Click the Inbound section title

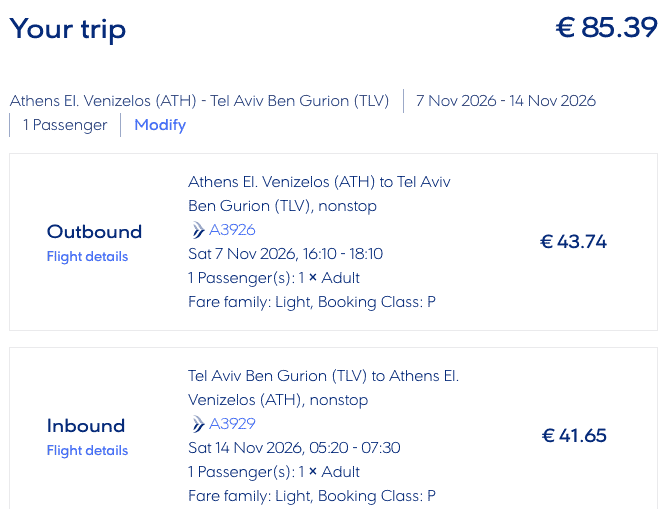86,425
